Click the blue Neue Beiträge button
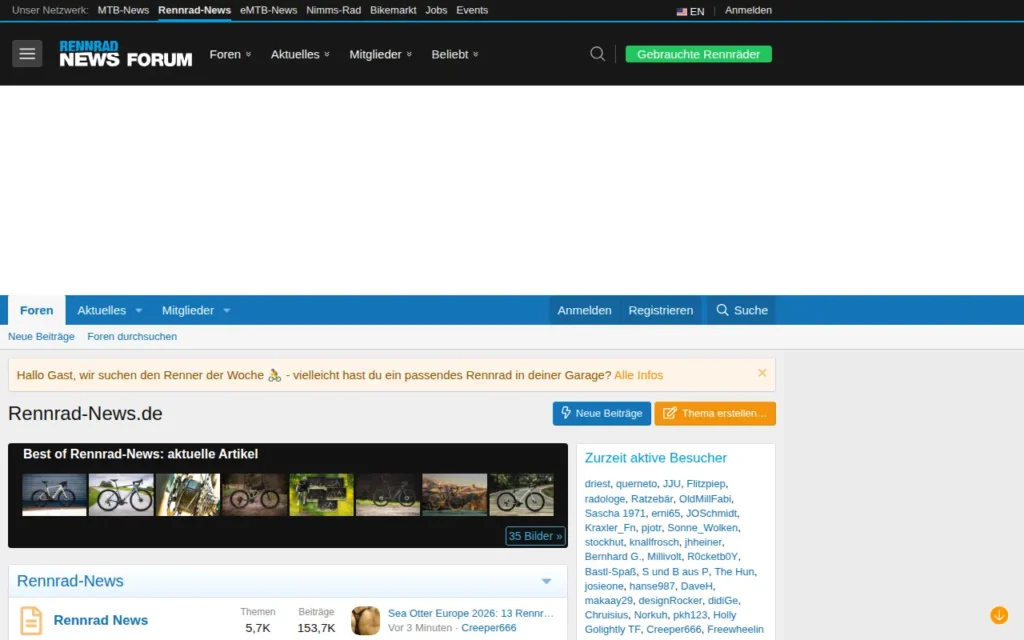Viewport: 1024px width, 640px height. point(601,413)
